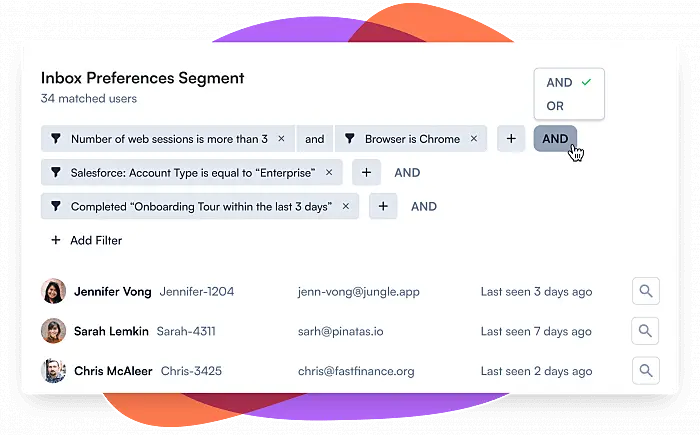Remove the Browser is Chrome filter
Viewport: 700px width, 435px height.
(473, 139)
